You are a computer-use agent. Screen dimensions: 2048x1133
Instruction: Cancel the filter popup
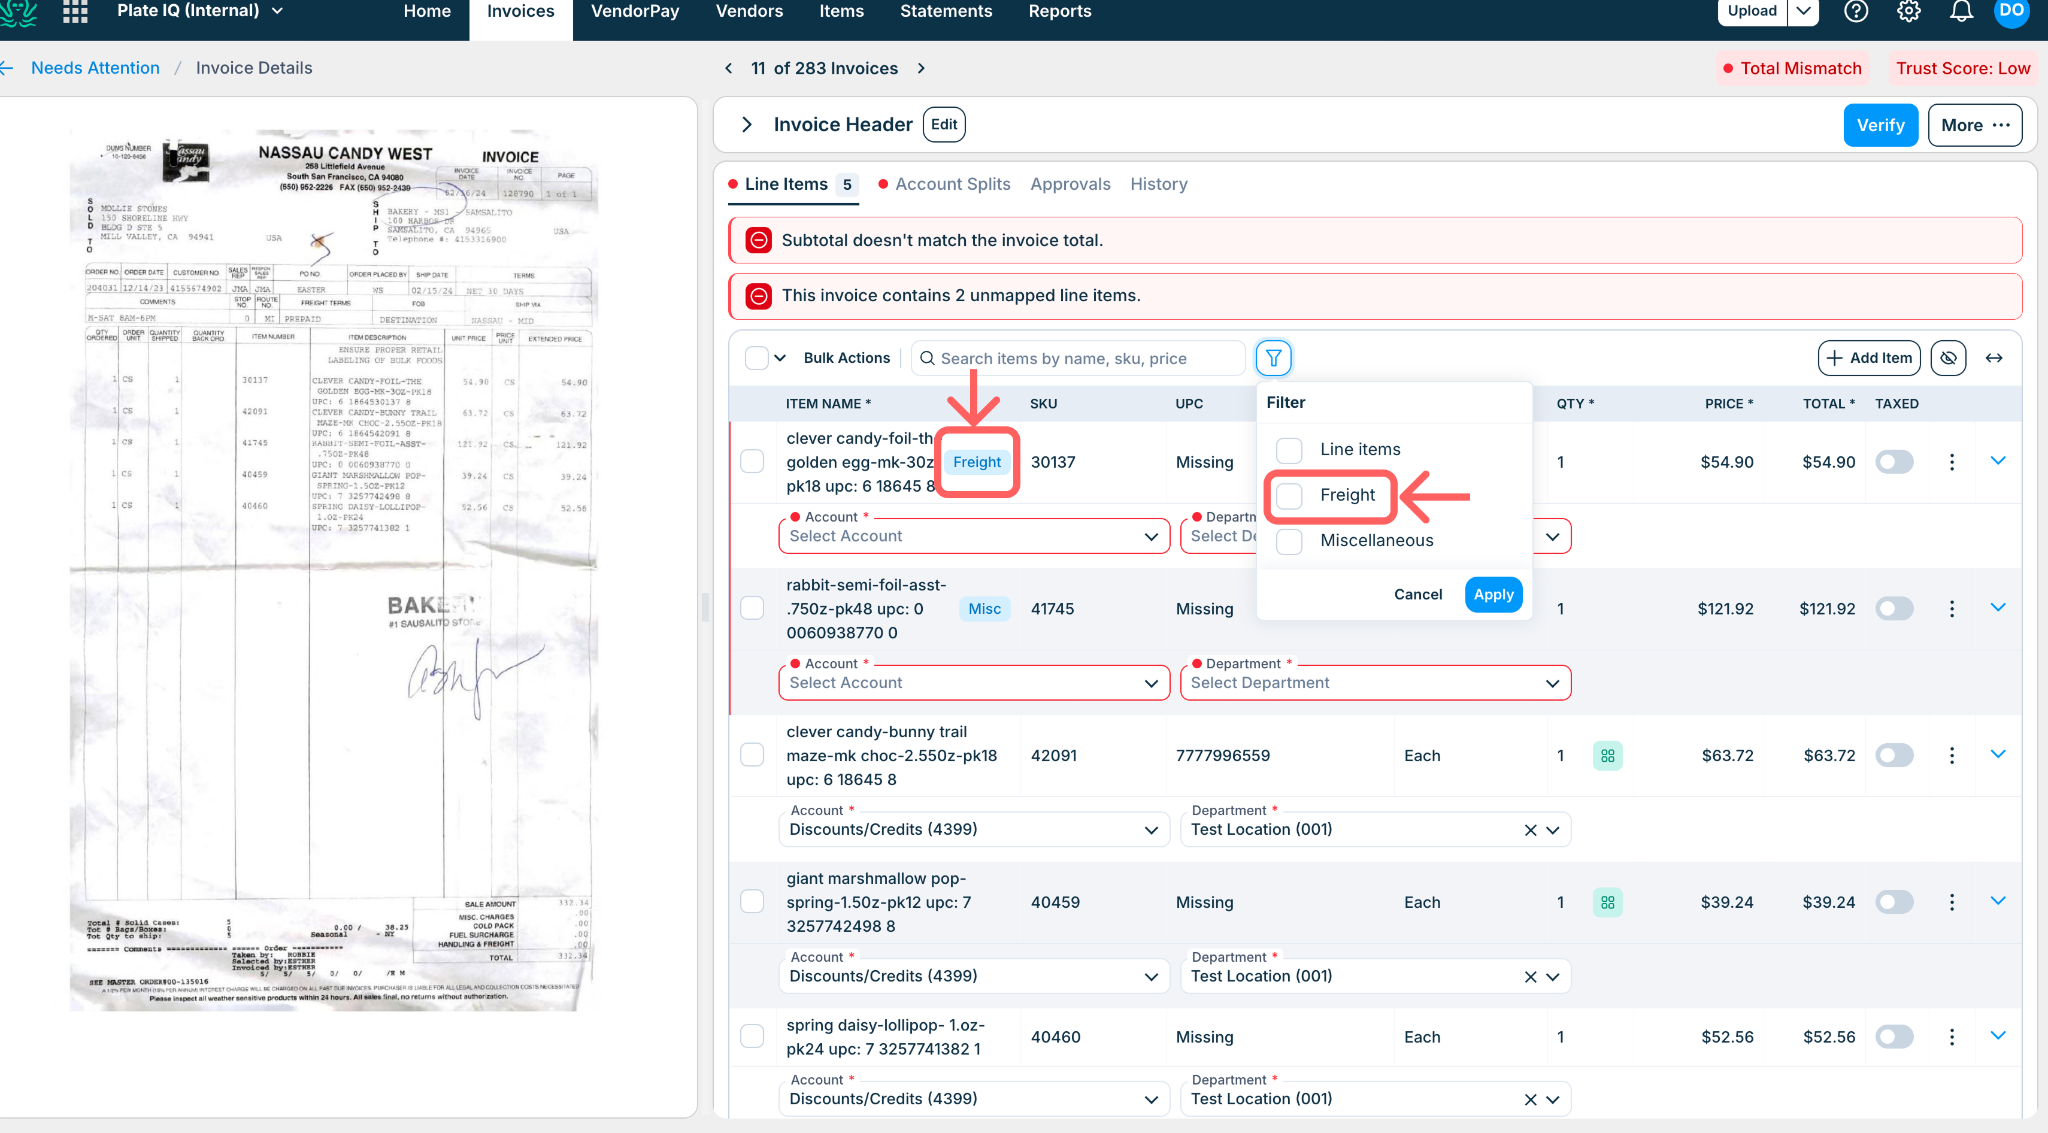pos(1417,594)
